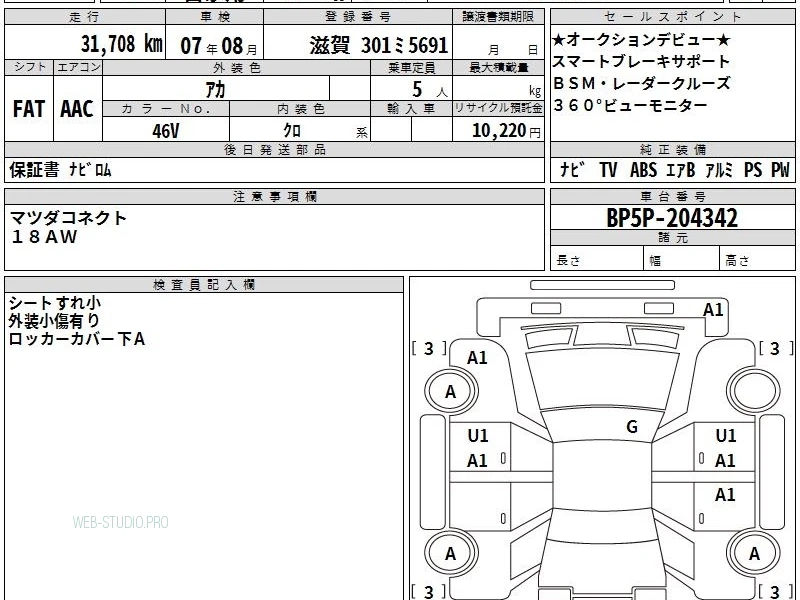Select the inspection date 07年08月
The width and height of the screenshot is (800, 600).
(219, 46)
